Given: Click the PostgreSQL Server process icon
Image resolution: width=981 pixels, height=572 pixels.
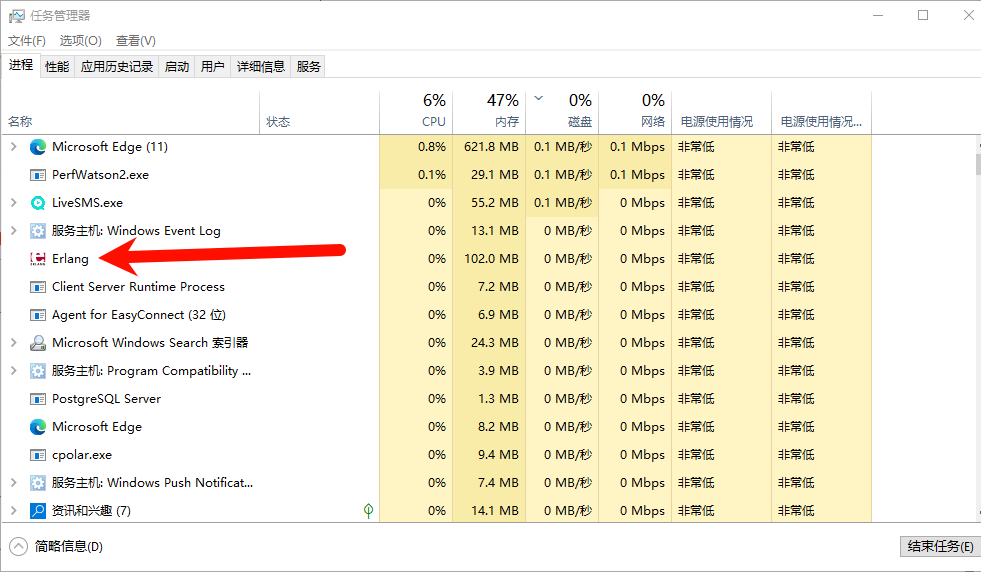Looking at the screenshot, I should tap(38, 399).
